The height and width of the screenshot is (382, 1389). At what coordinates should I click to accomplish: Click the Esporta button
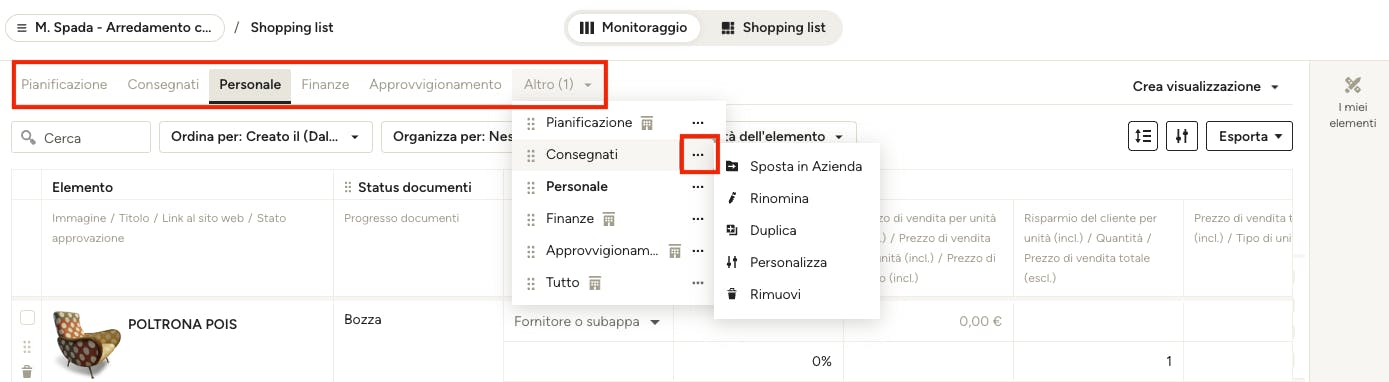coord(1249,136)
